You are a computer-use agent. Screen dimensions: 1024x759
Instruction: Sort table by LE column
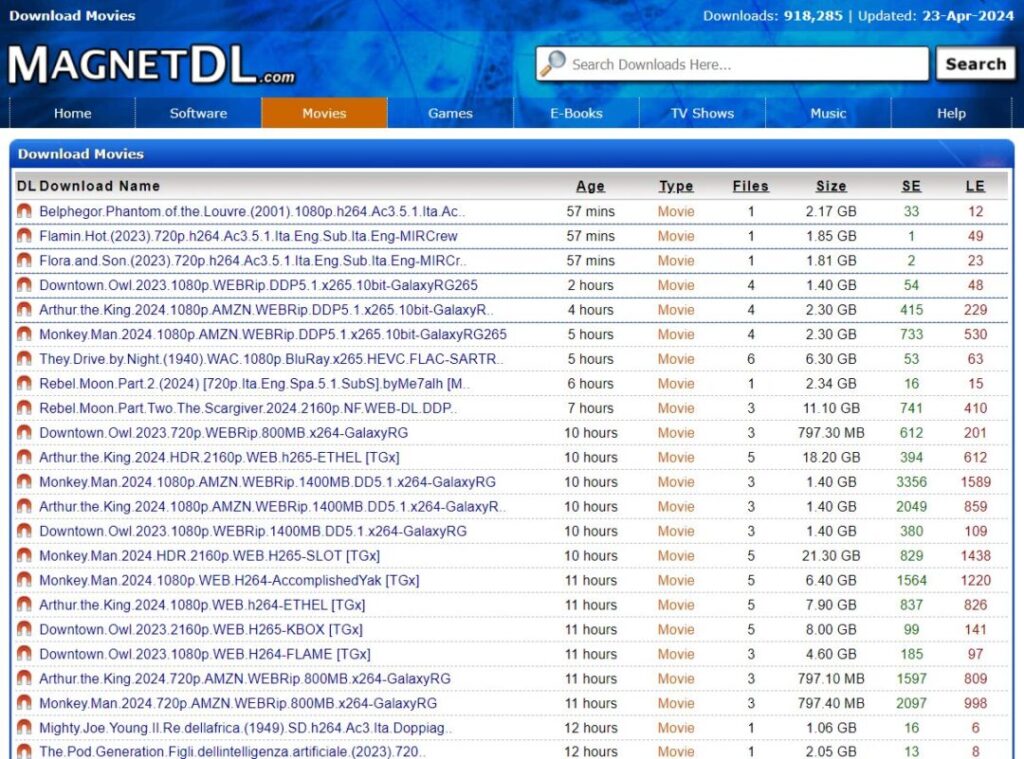pyautogui.click(x=975, y=186)
